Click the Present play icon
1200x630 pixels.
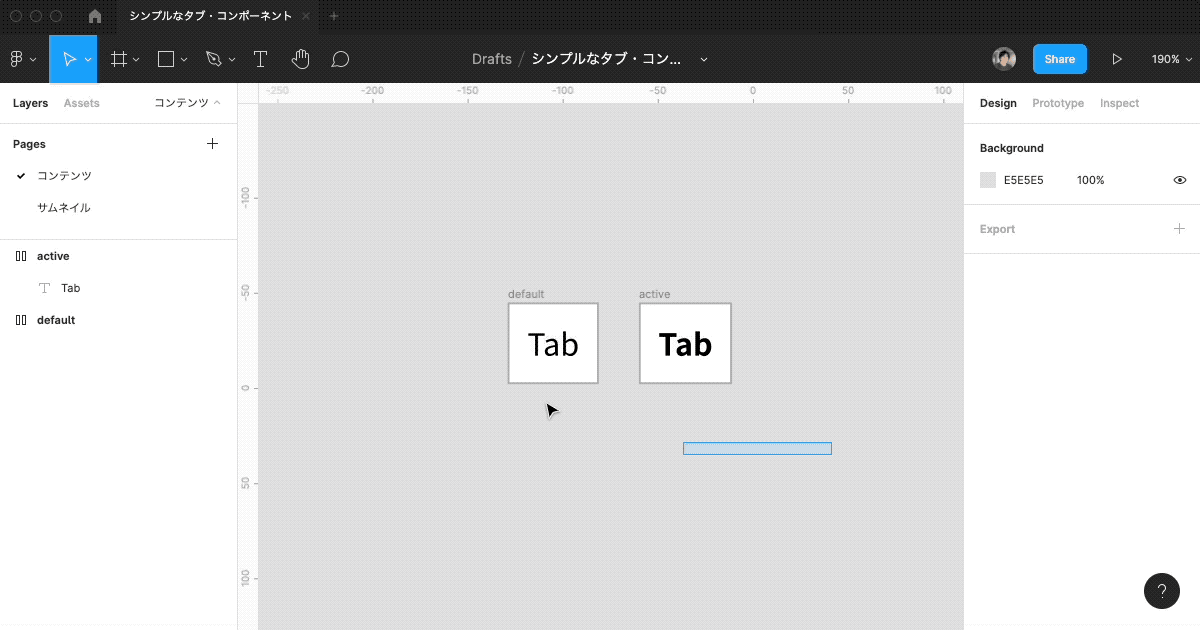[x=1117, y=59]
